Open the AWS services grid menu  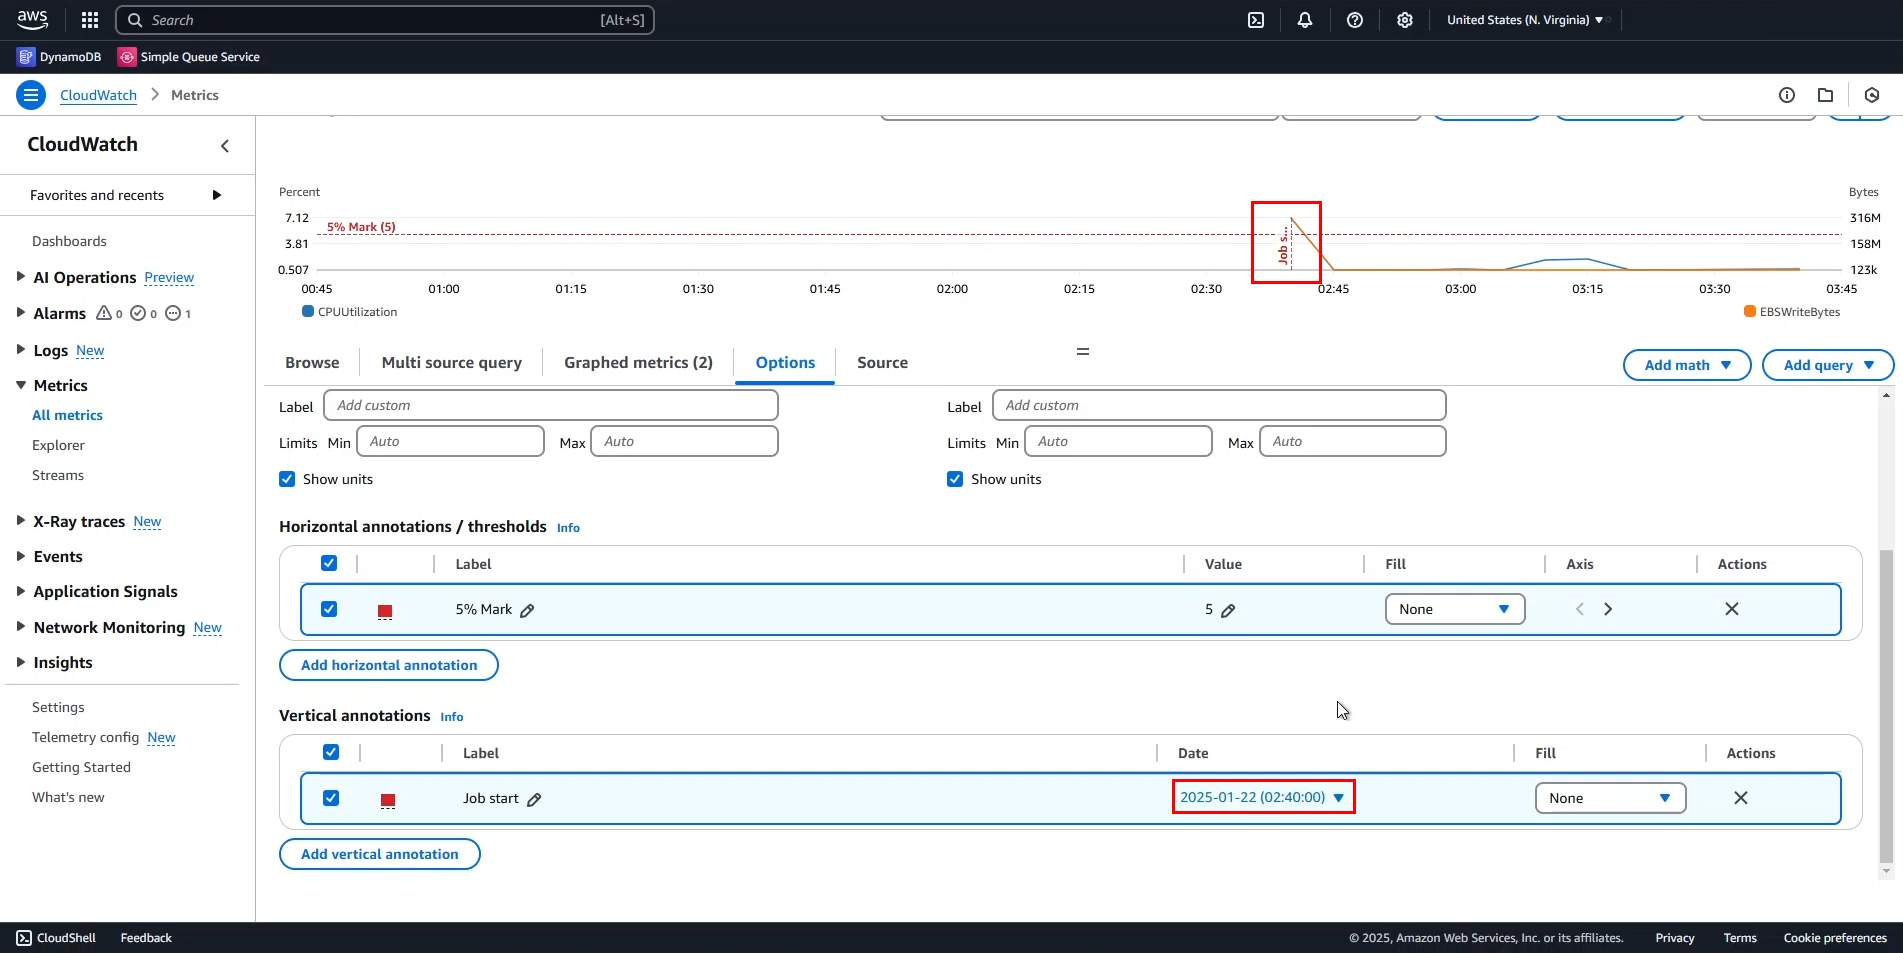[90, 20]
